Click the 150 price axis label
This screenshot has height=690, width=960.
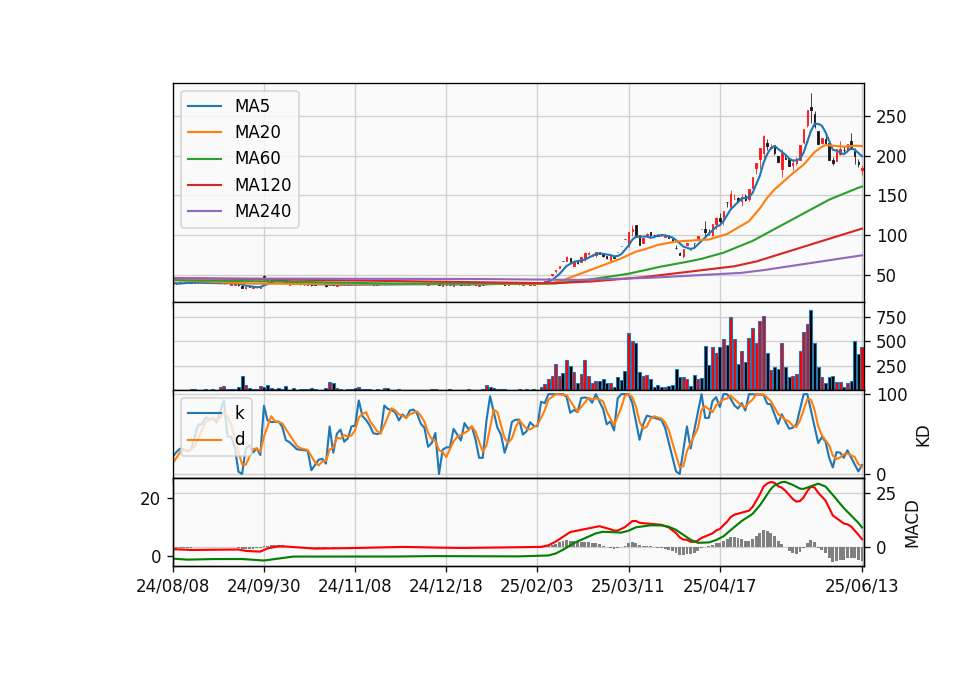click(x=891, y=196)
